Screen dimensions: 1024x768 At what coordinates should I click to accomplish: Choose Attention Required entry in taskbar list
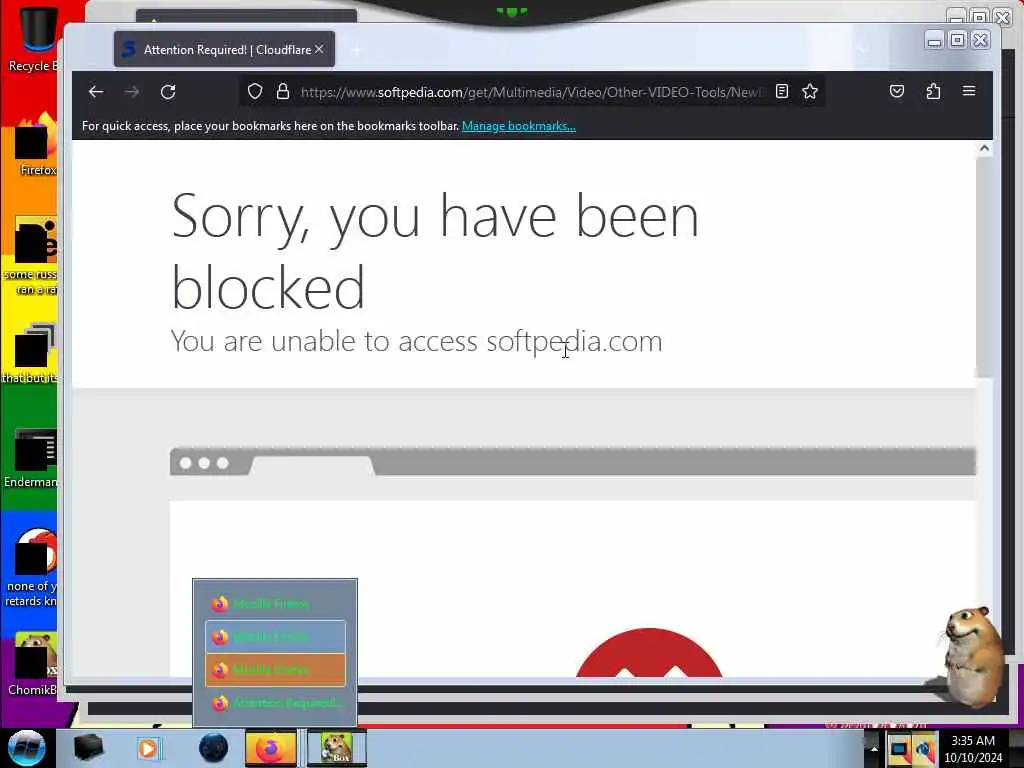point(275,703)
